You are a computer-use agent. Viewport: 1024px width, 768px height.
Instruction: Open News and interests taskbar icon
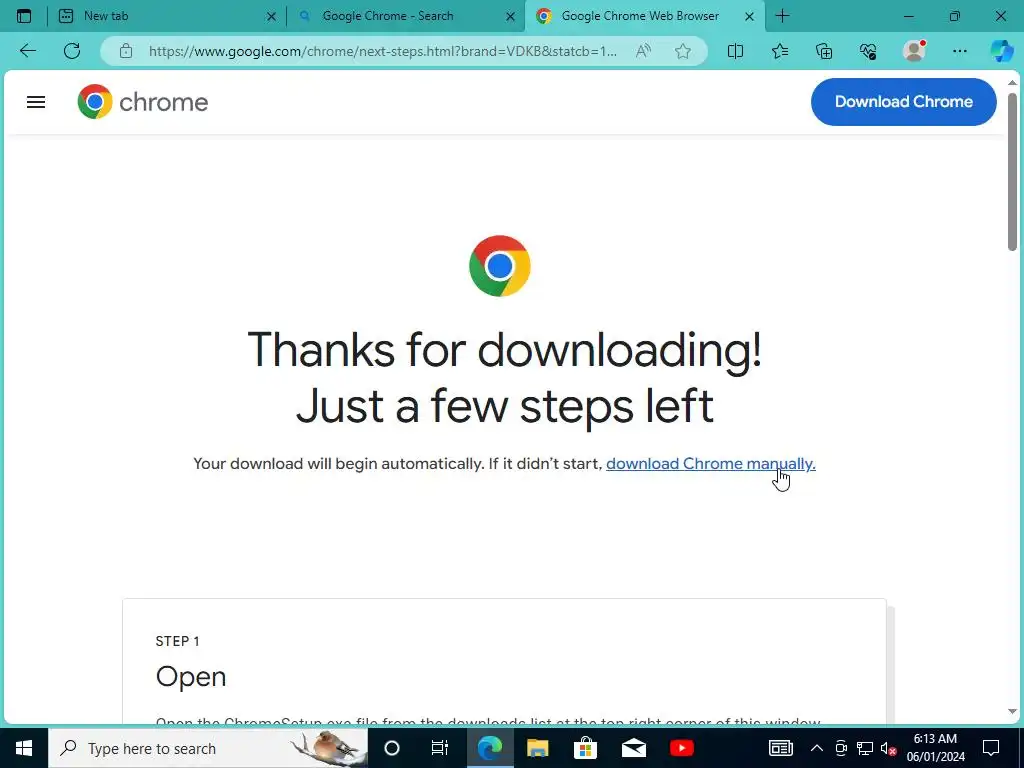click(x=780, y=748)
